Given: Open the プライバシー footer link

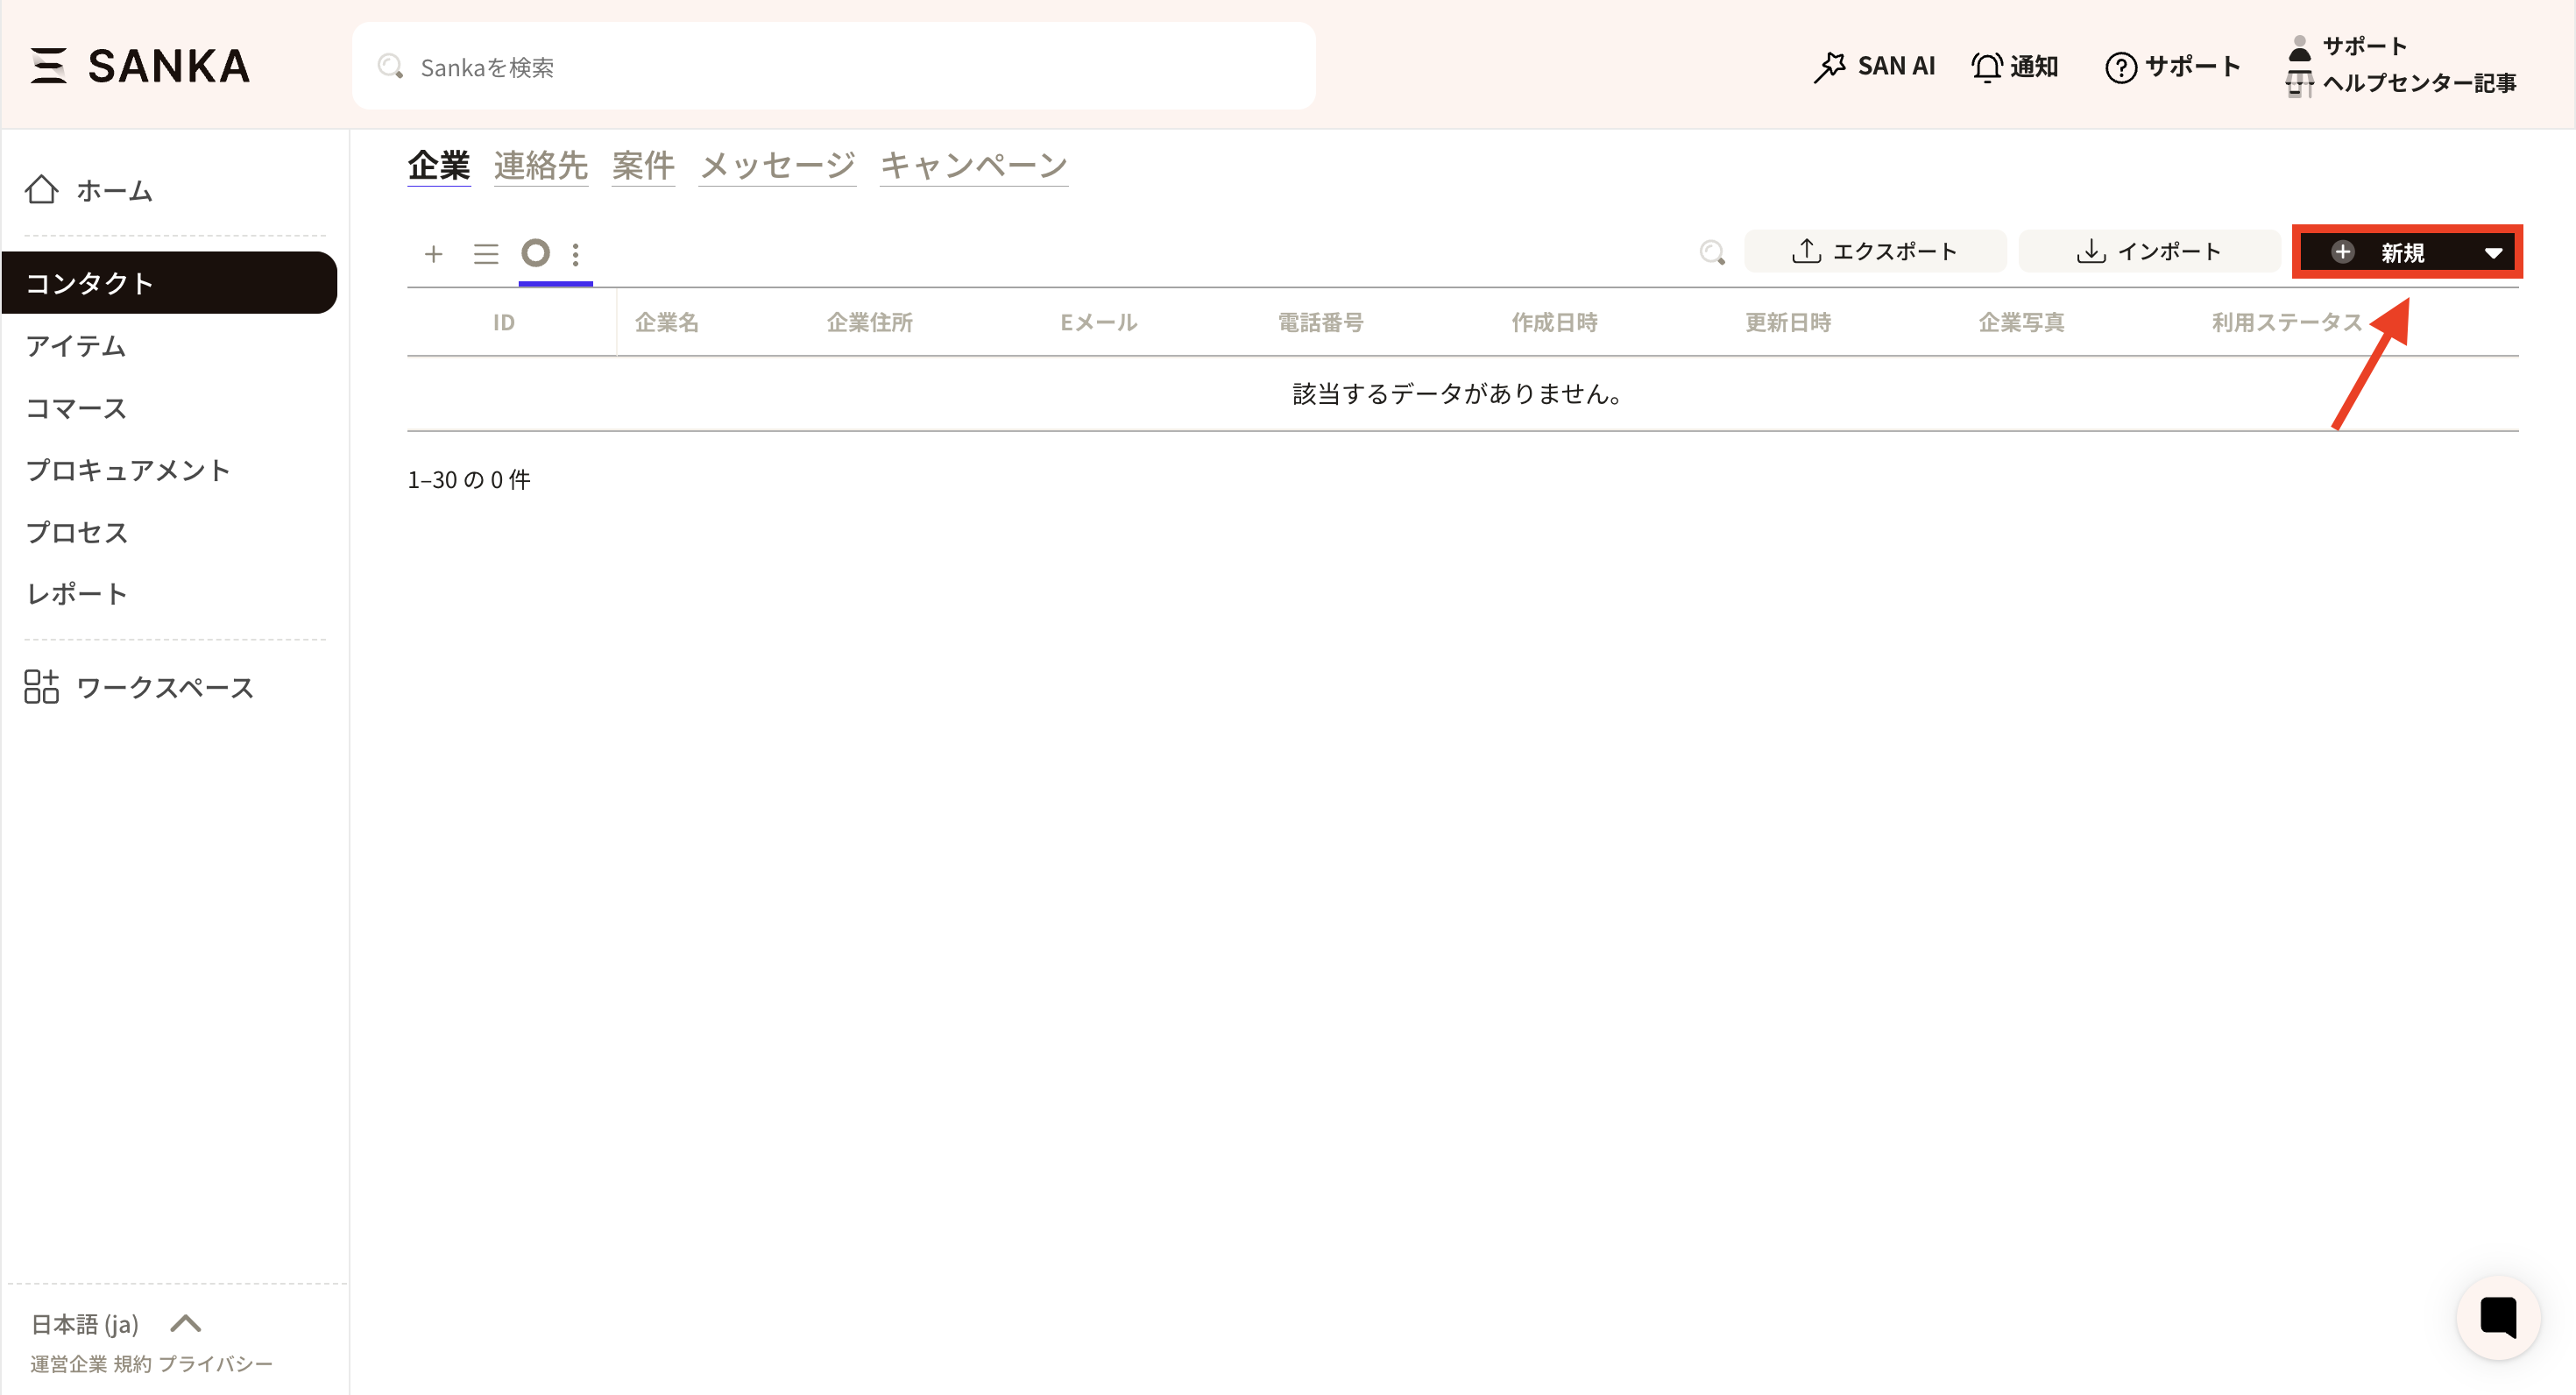Looking at the screenshot, I should pos(215,1364).
